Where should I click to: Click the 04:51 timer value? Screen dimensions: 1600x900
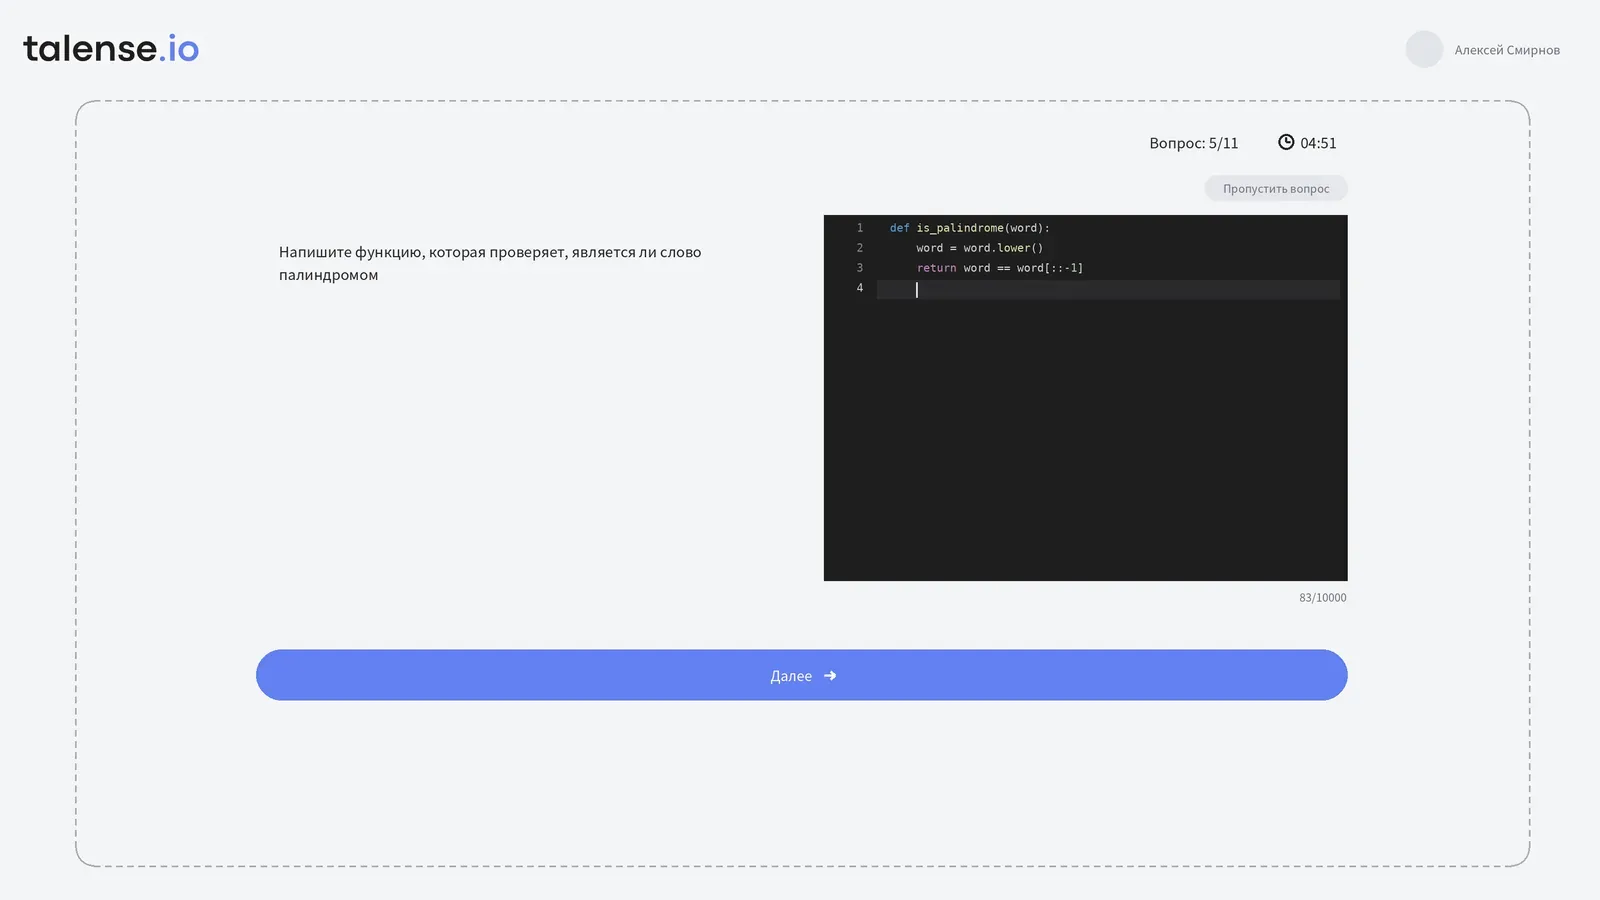pyautogui.click(x=1318, y=143)
